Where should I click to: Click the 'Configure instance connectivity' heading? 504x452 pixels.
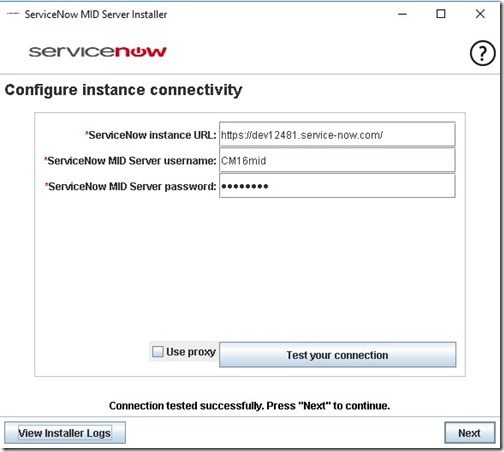point(123,90)
